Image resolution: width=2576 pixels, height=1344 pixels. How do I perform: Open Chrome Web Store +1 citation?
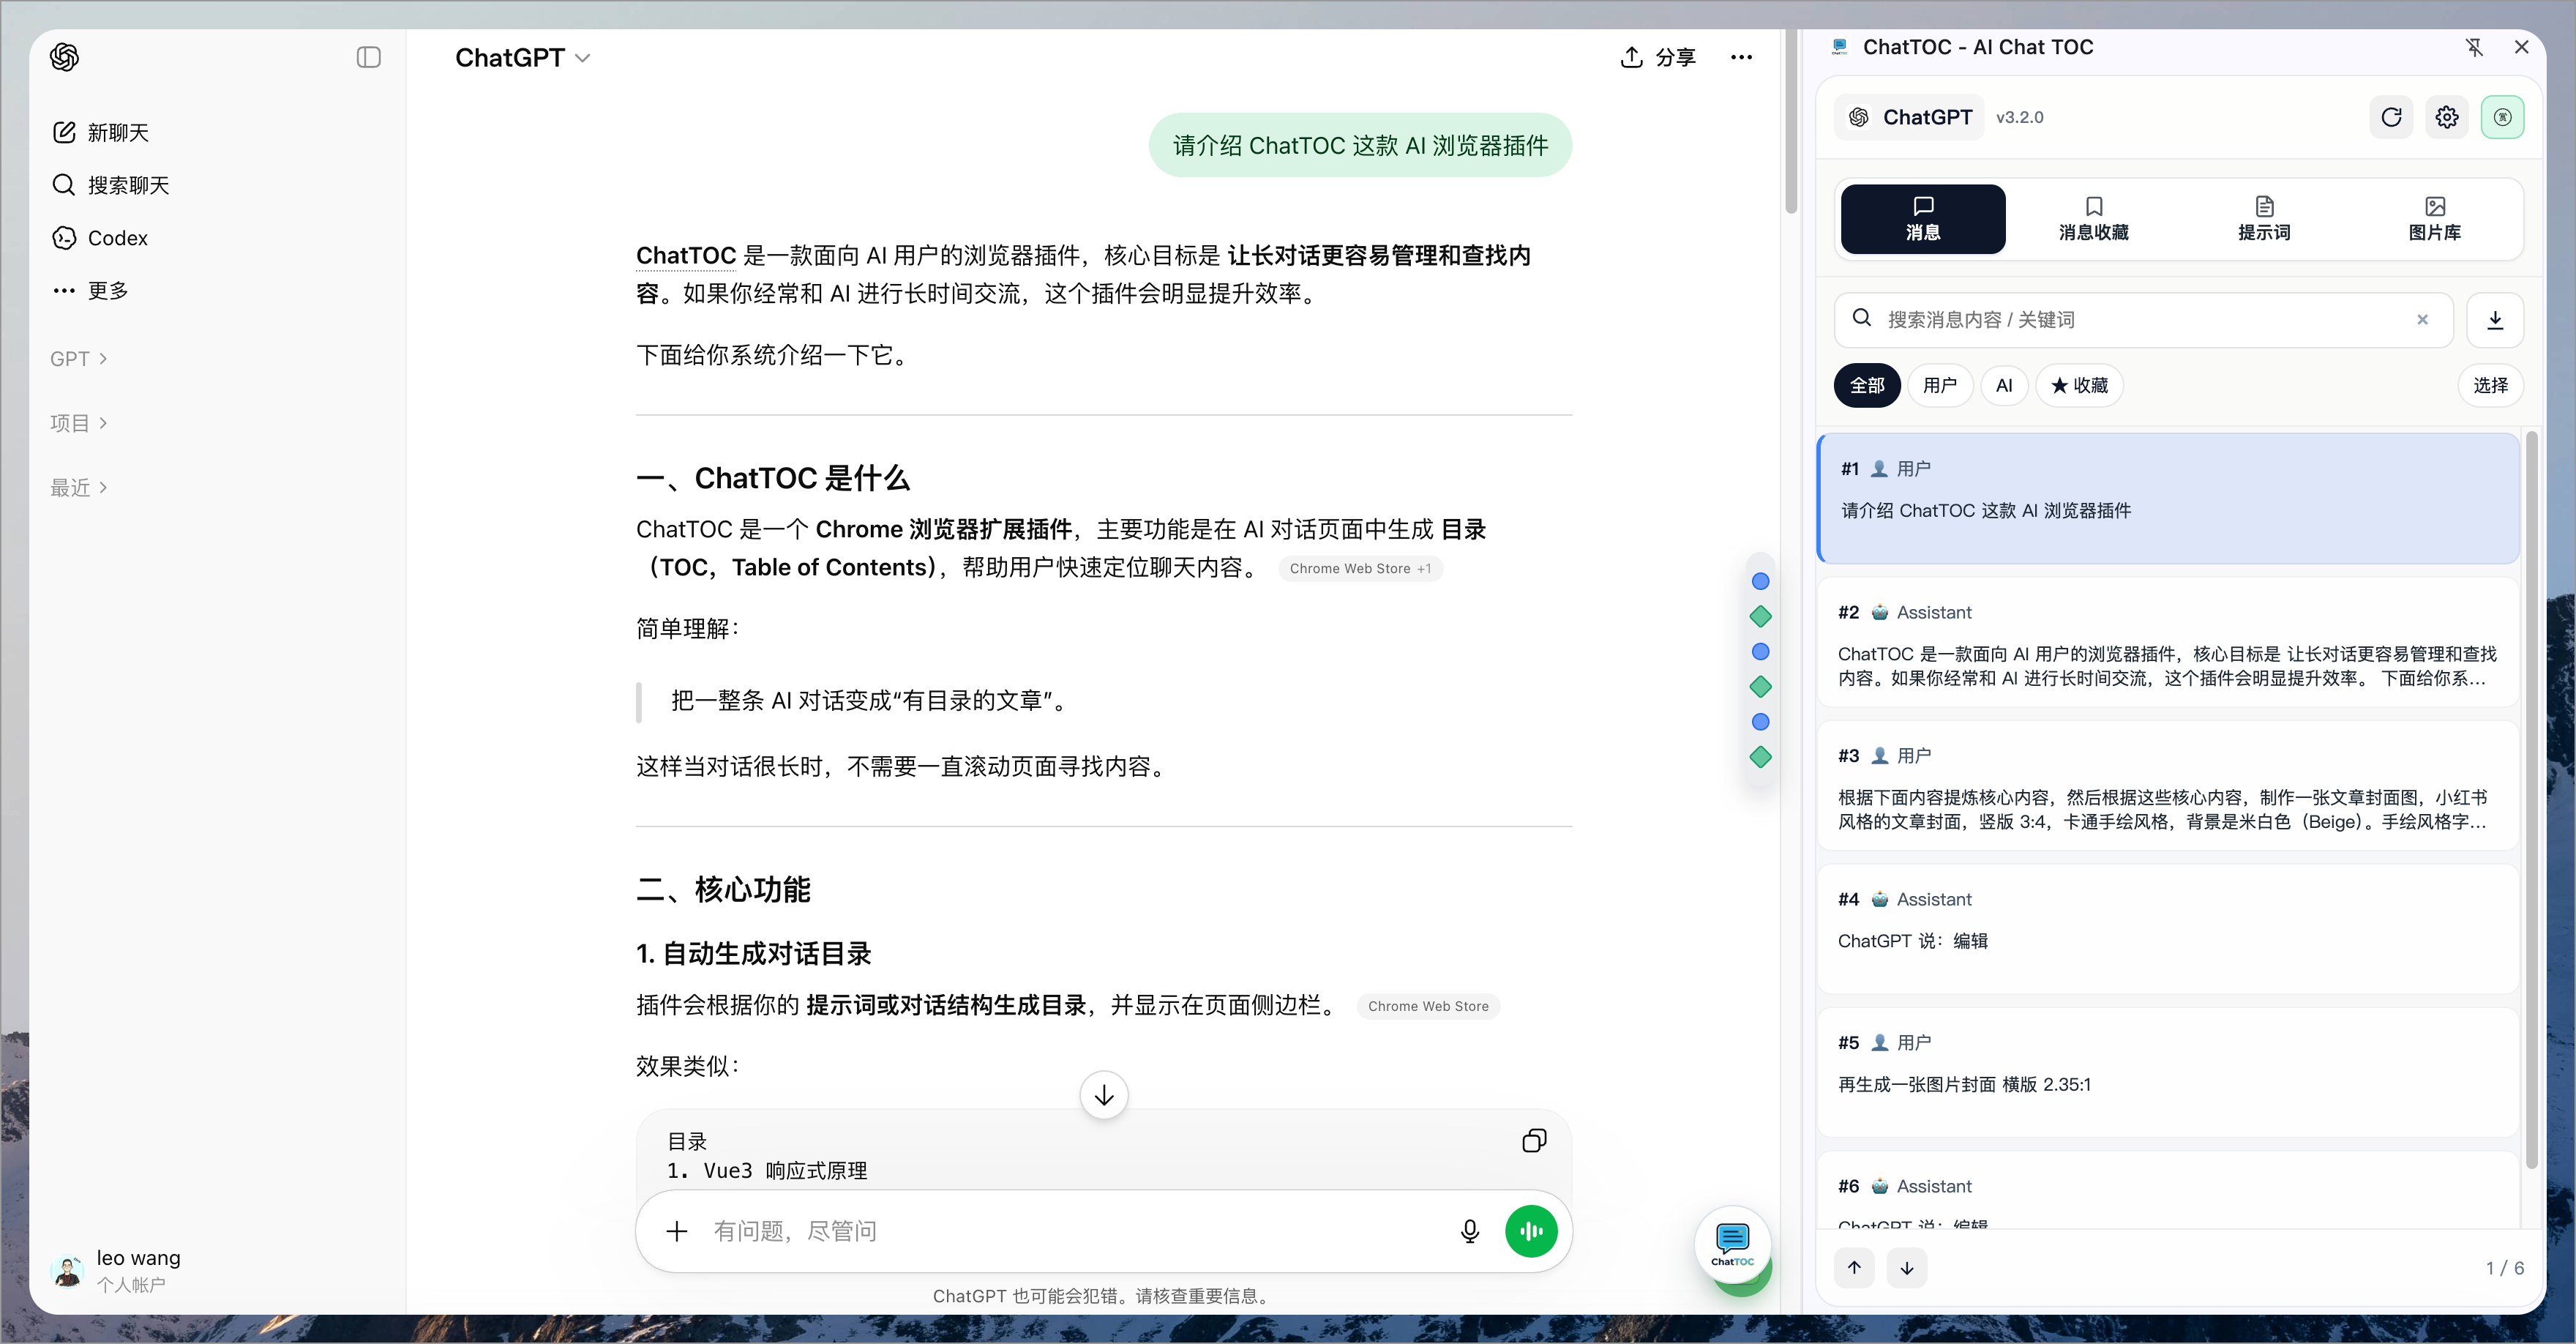1360,568
